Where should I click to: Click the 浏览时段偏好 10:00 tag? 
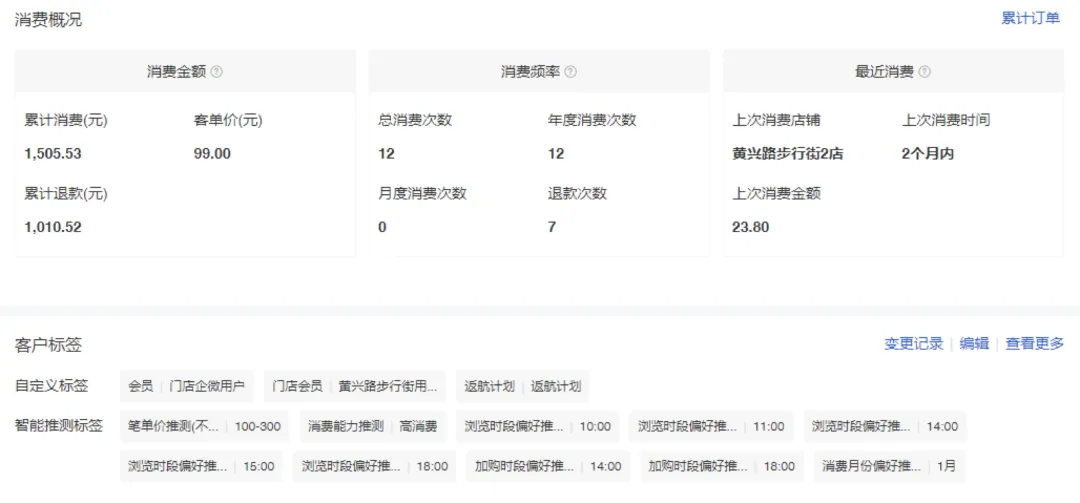pyautogui.click(x=537, y=426)
